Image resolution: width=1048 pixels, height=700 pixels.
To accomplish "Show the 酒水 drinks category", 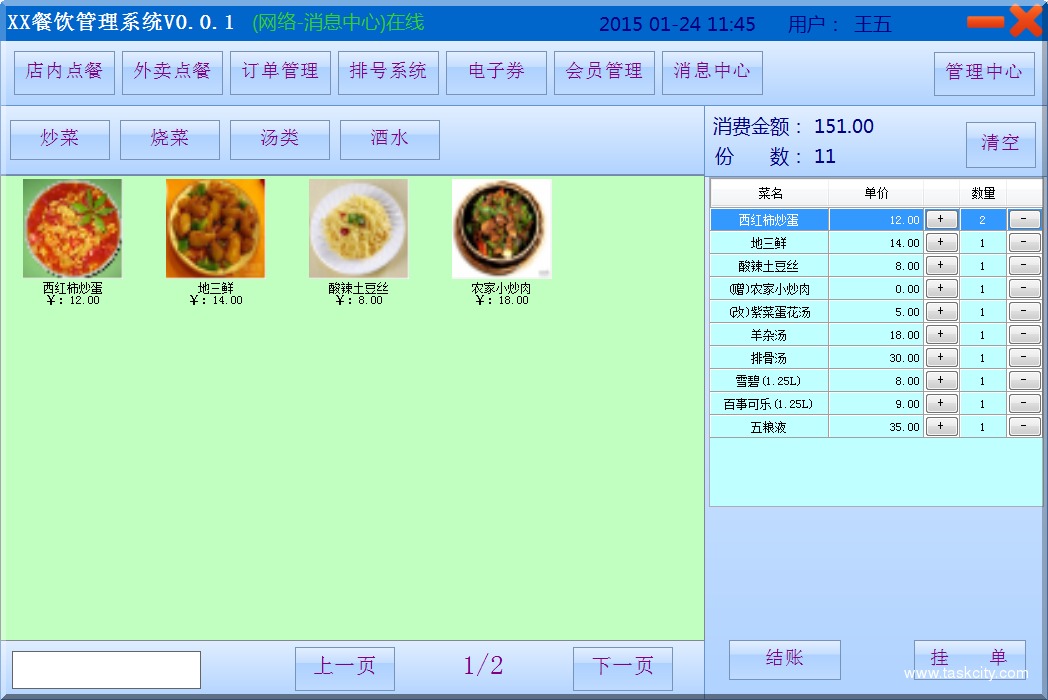I will coord(390,140).
